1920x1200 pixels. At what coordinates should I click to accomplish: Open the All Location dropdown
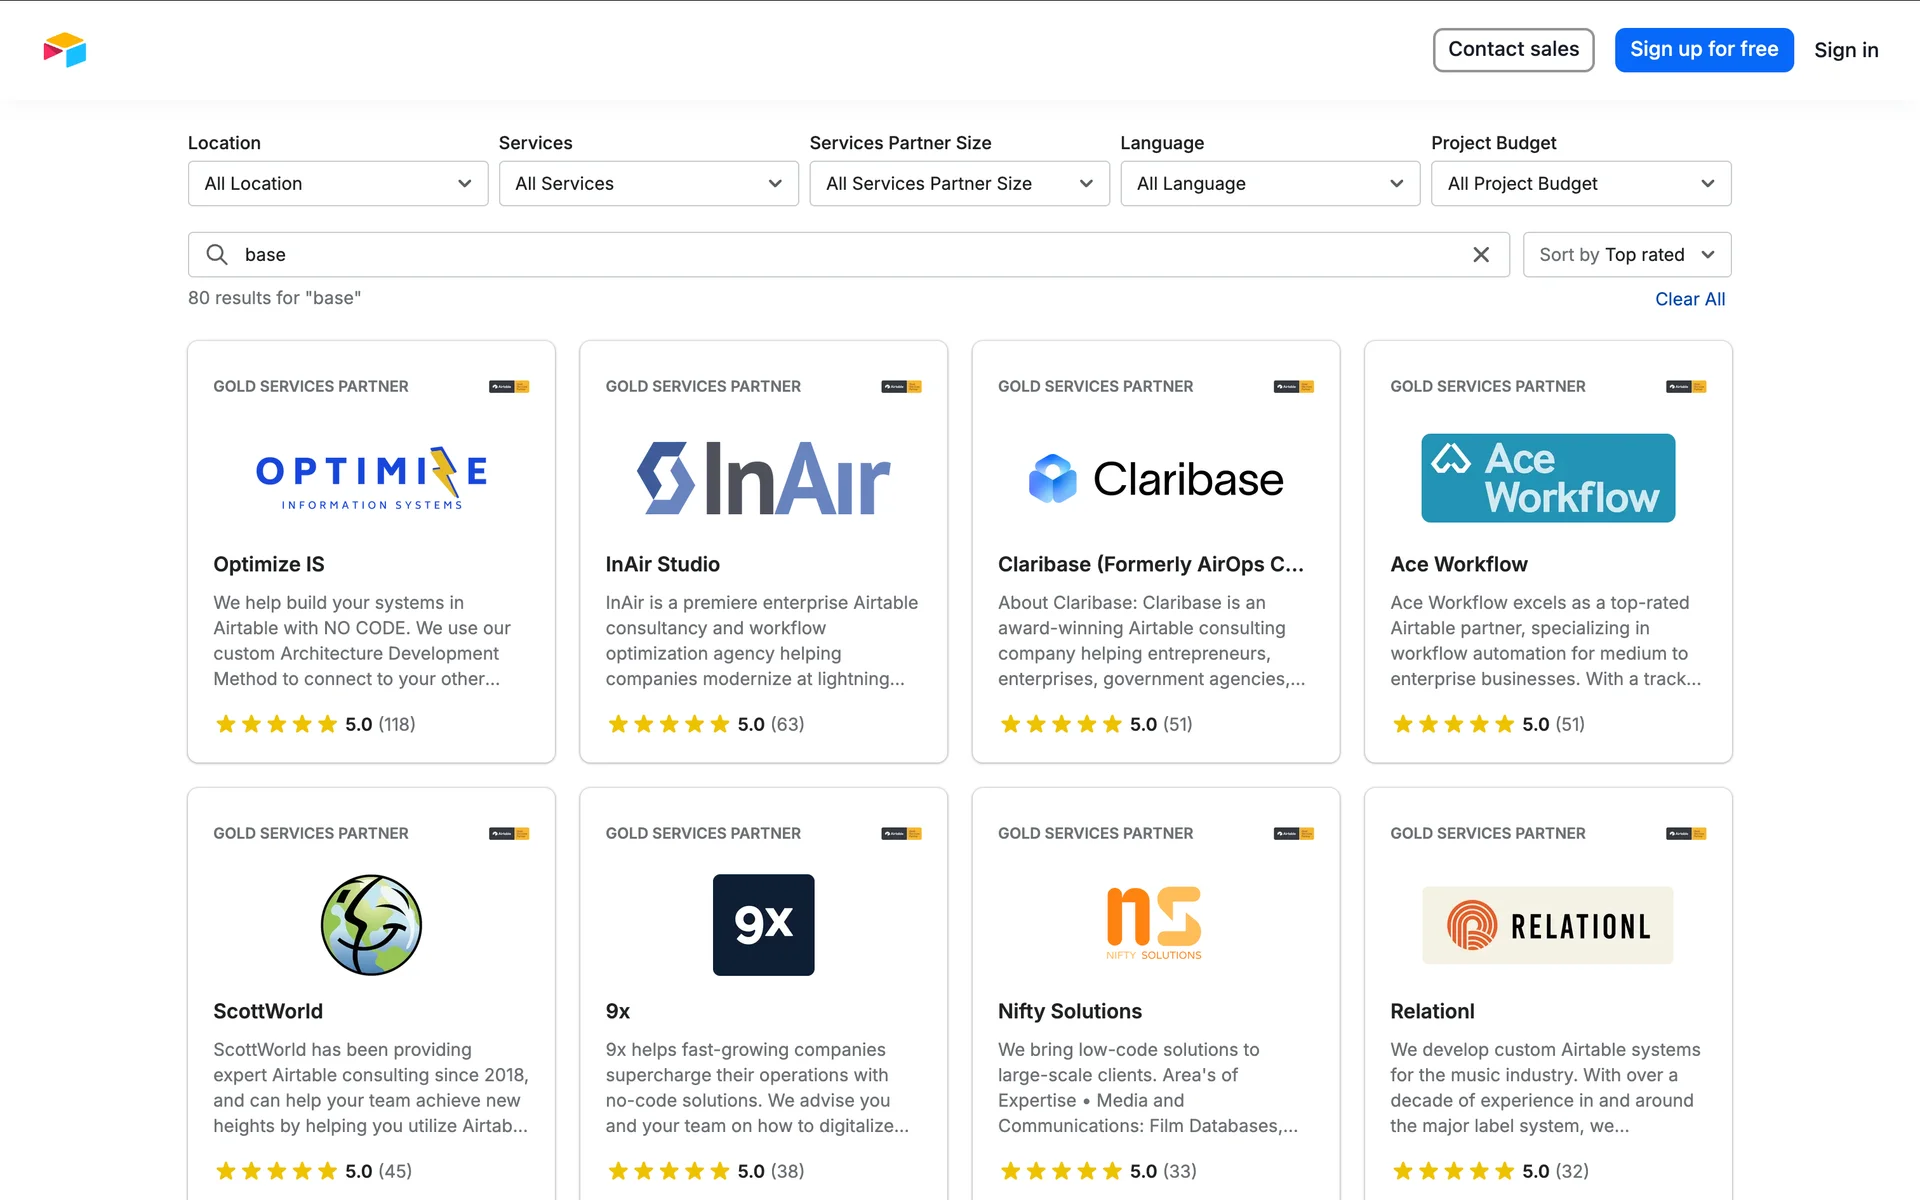pos(338,184)
